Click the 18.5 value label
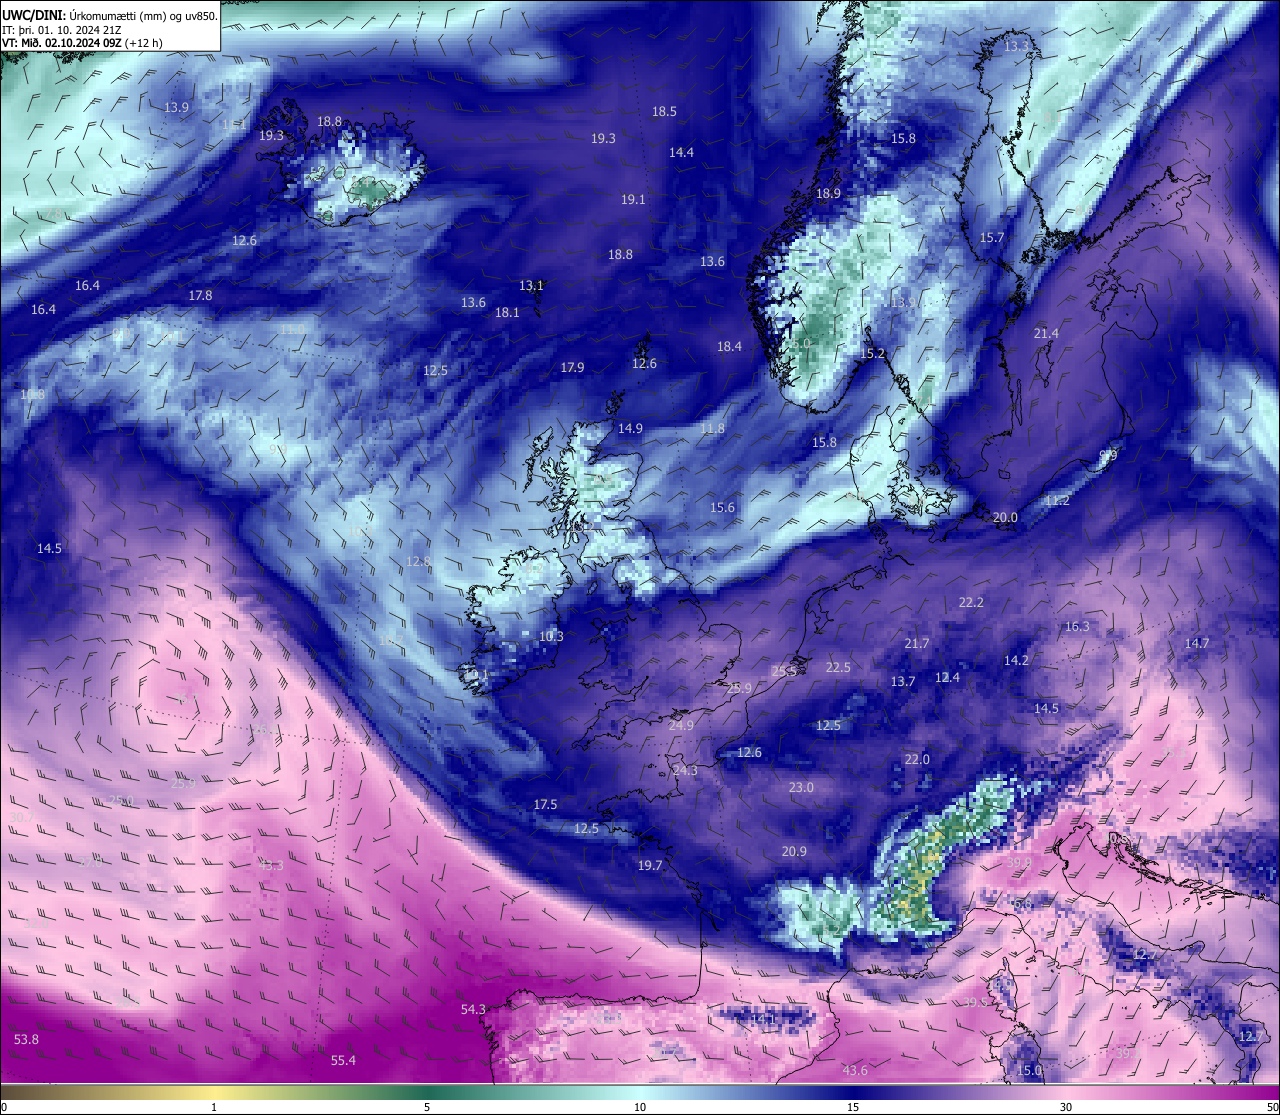 [x=664, y=111]
